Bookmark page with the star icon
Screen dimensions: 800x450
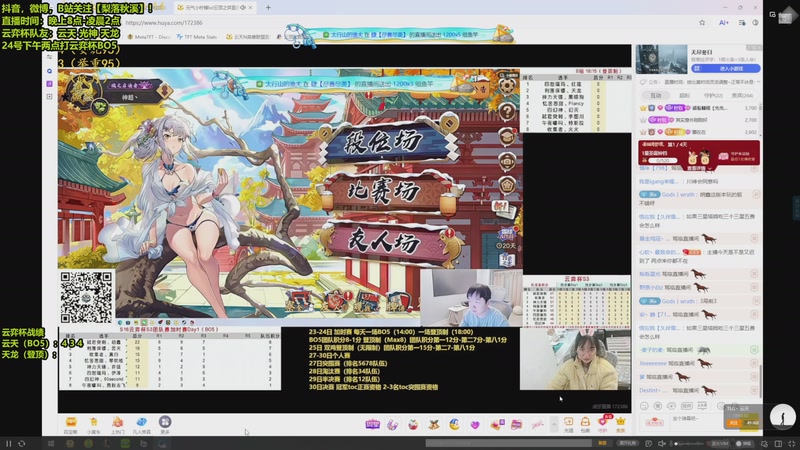pyautogui.click(x=702, y=22)
